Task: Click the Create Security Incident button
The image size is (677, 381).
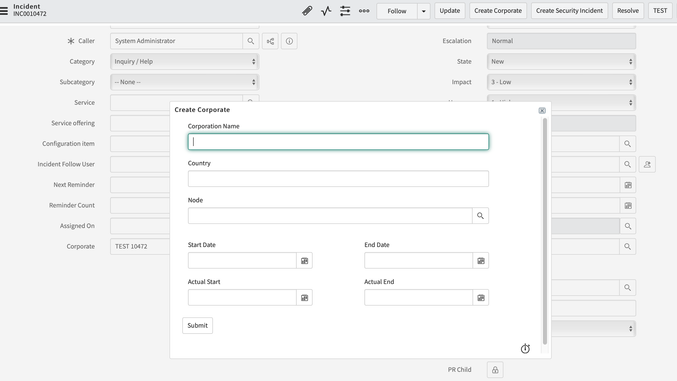Action: [569, 11]
